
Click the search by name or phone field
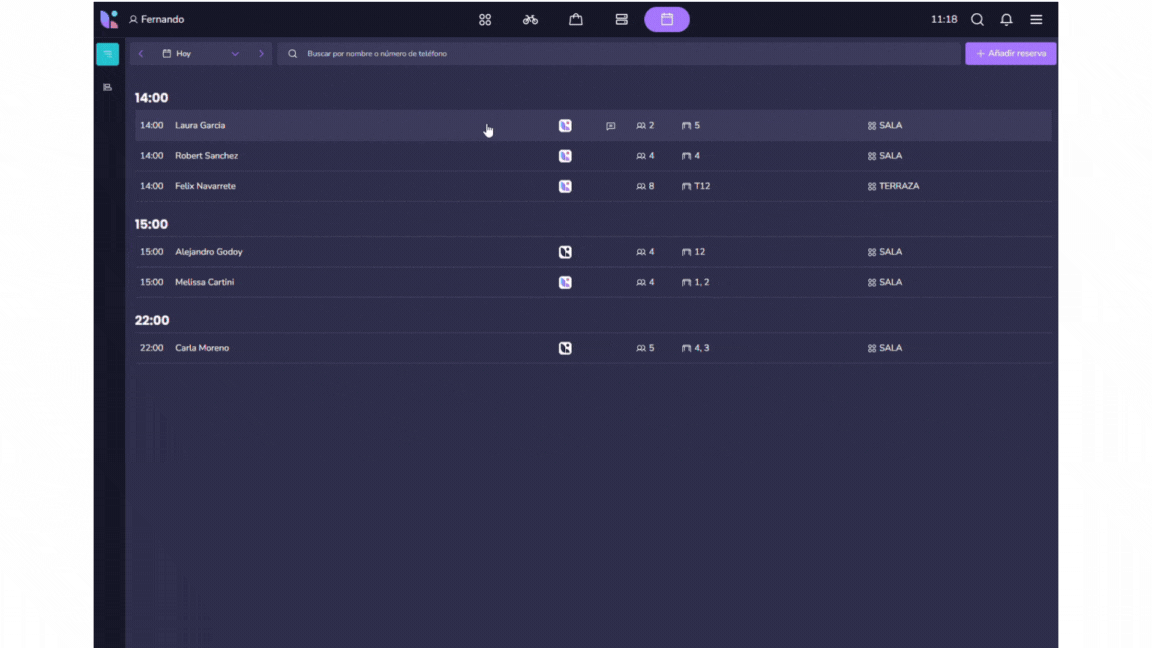(620, 54)
